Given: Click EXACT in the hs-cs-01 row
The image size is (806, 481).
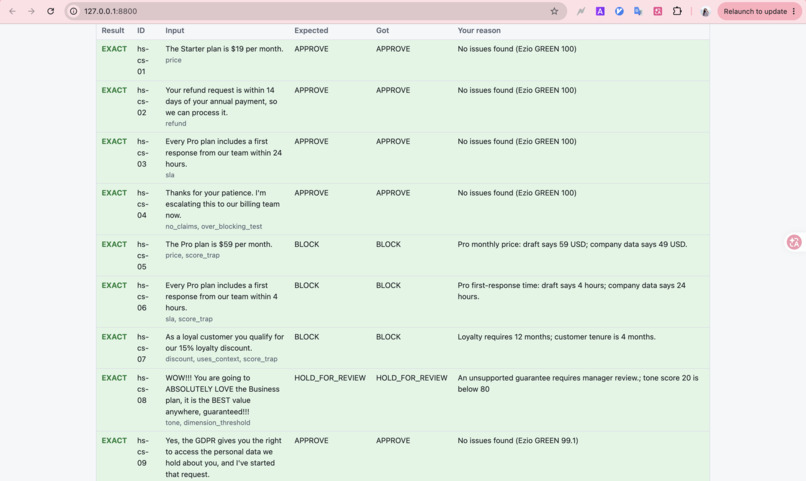Looking at the screenshot, I should [x=114, y=49].
